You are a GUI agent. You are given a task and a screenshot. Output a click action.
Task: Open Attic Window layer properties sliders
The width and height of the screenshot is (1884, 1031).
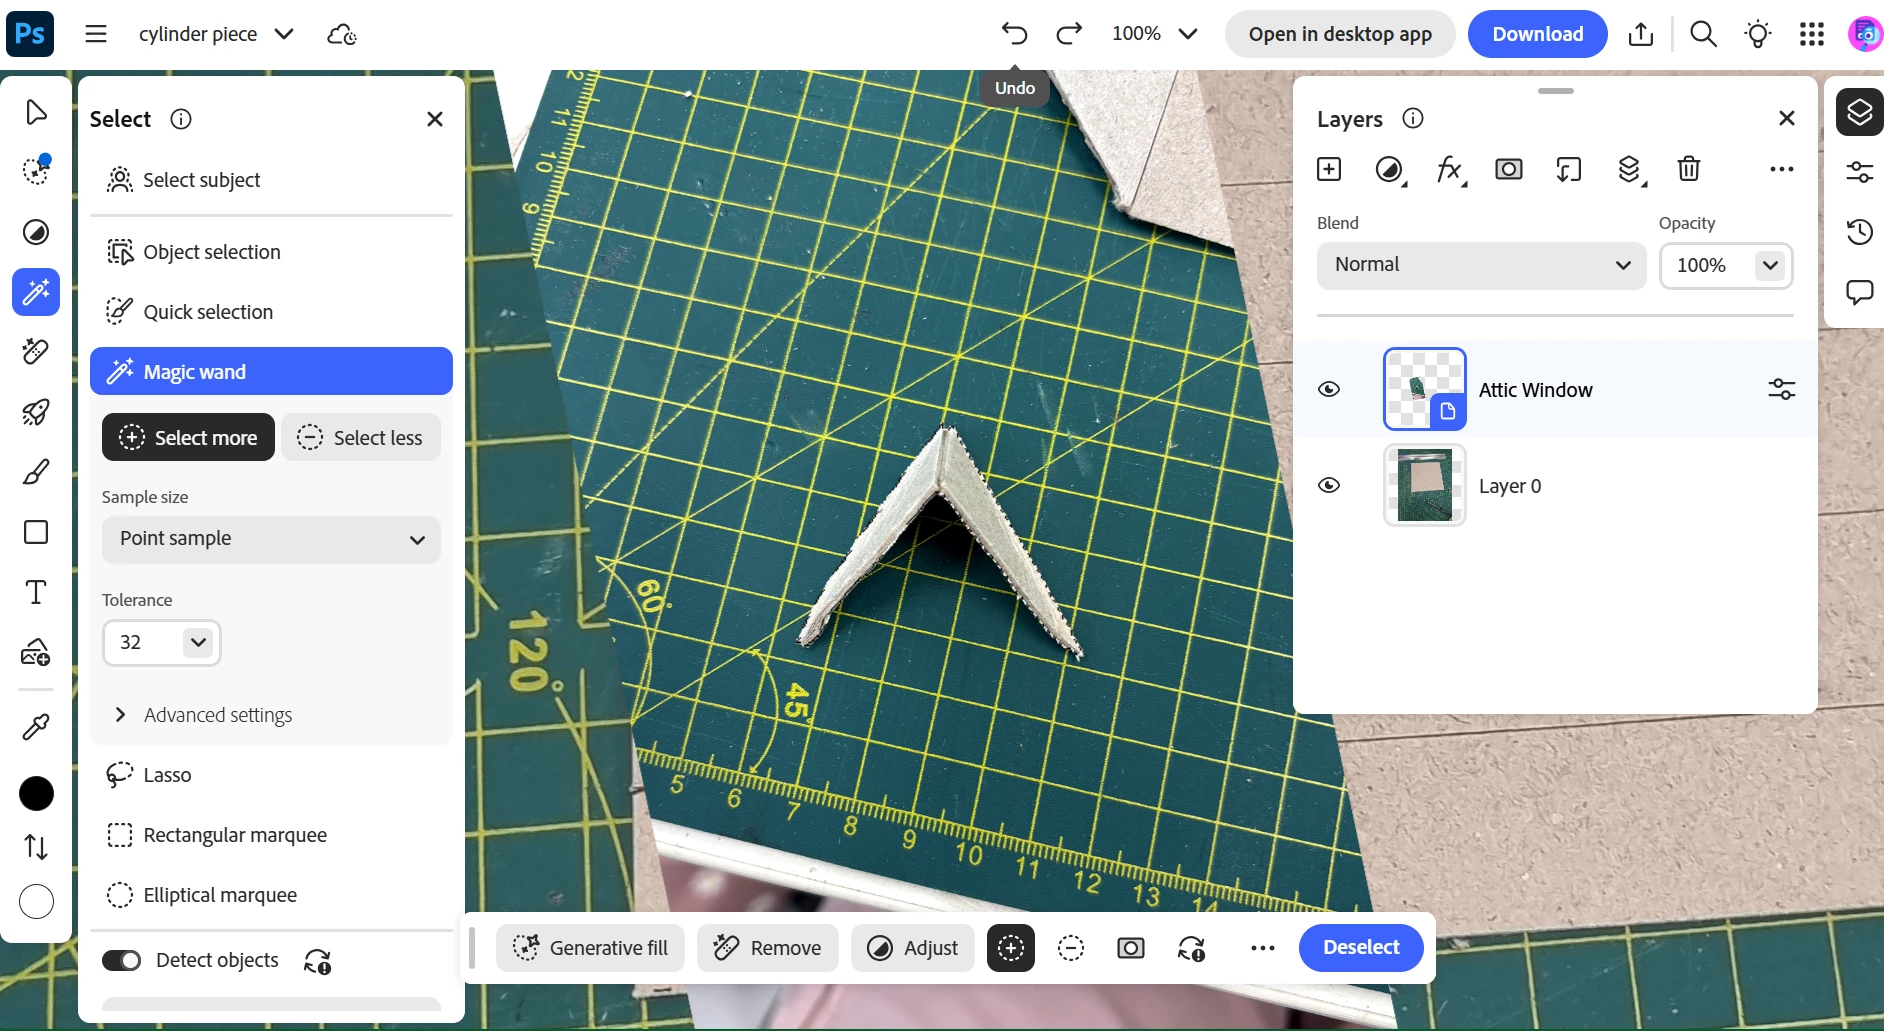[x=1782, y=389]
